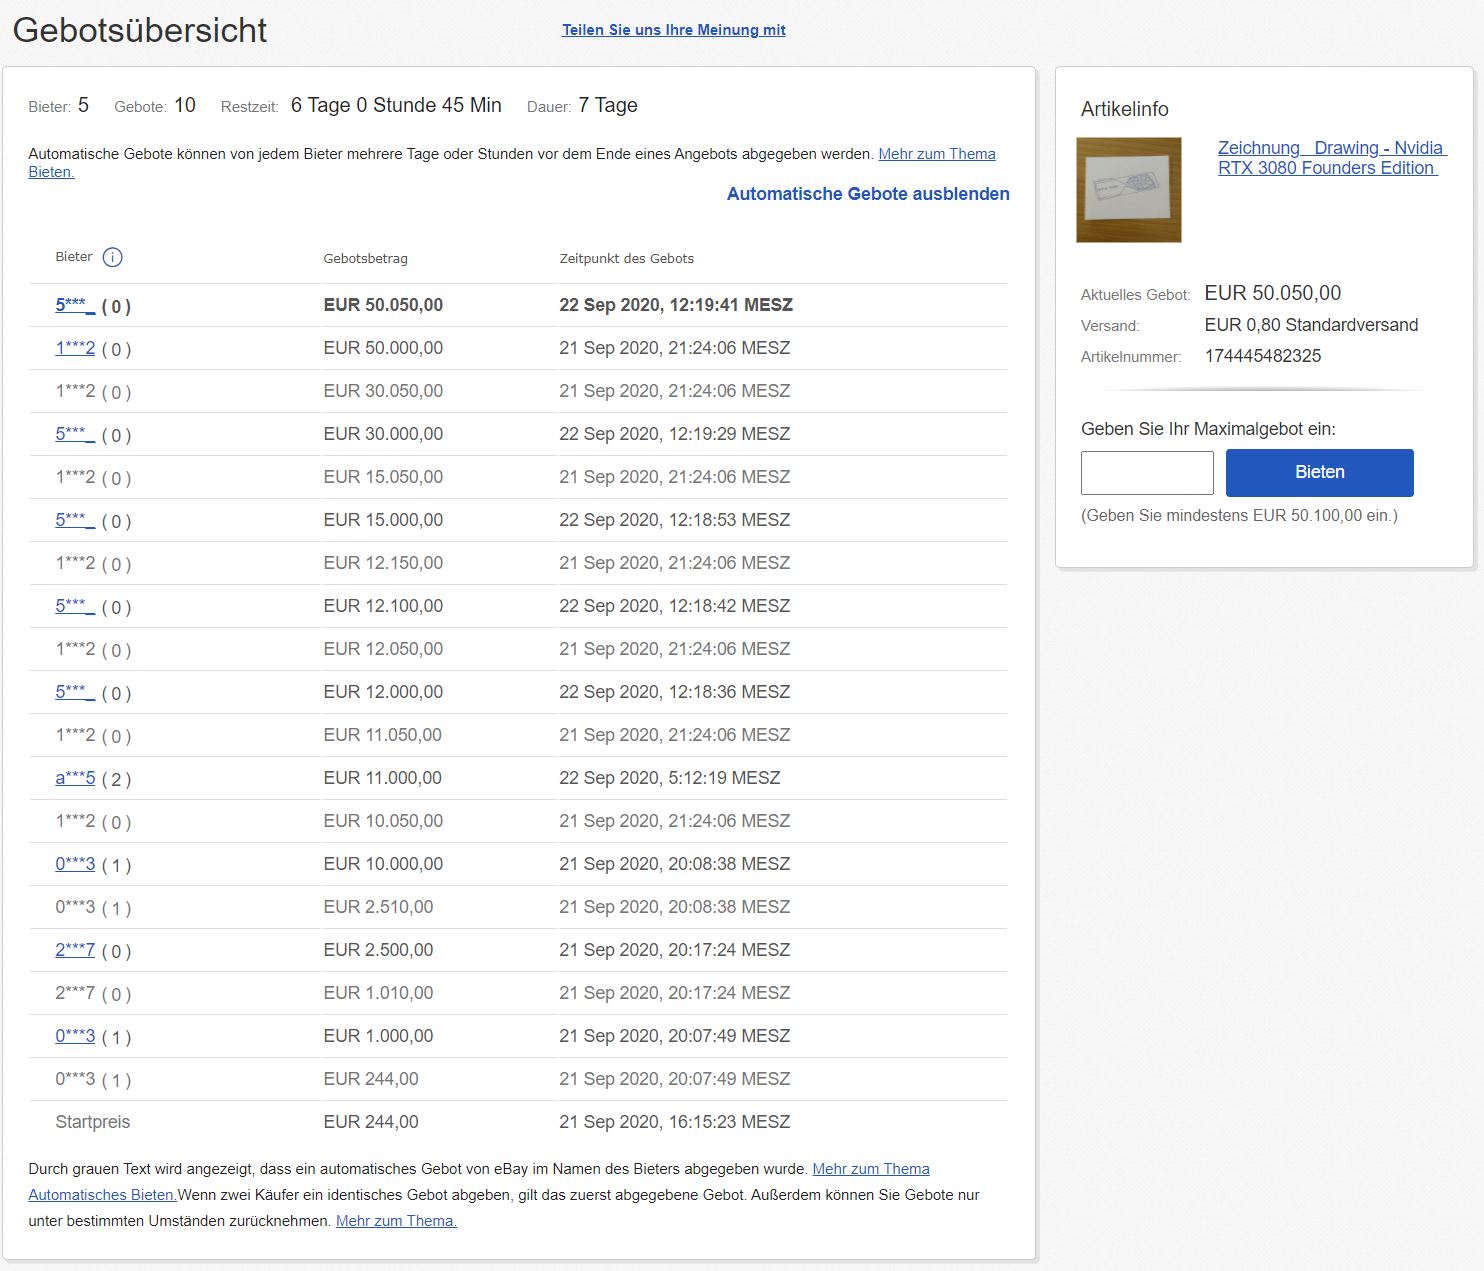Open the 'Teilen Sie uns Ihre Meinung mit' link
Viewport: 1484px width, 1271px height.
[674, 30]
